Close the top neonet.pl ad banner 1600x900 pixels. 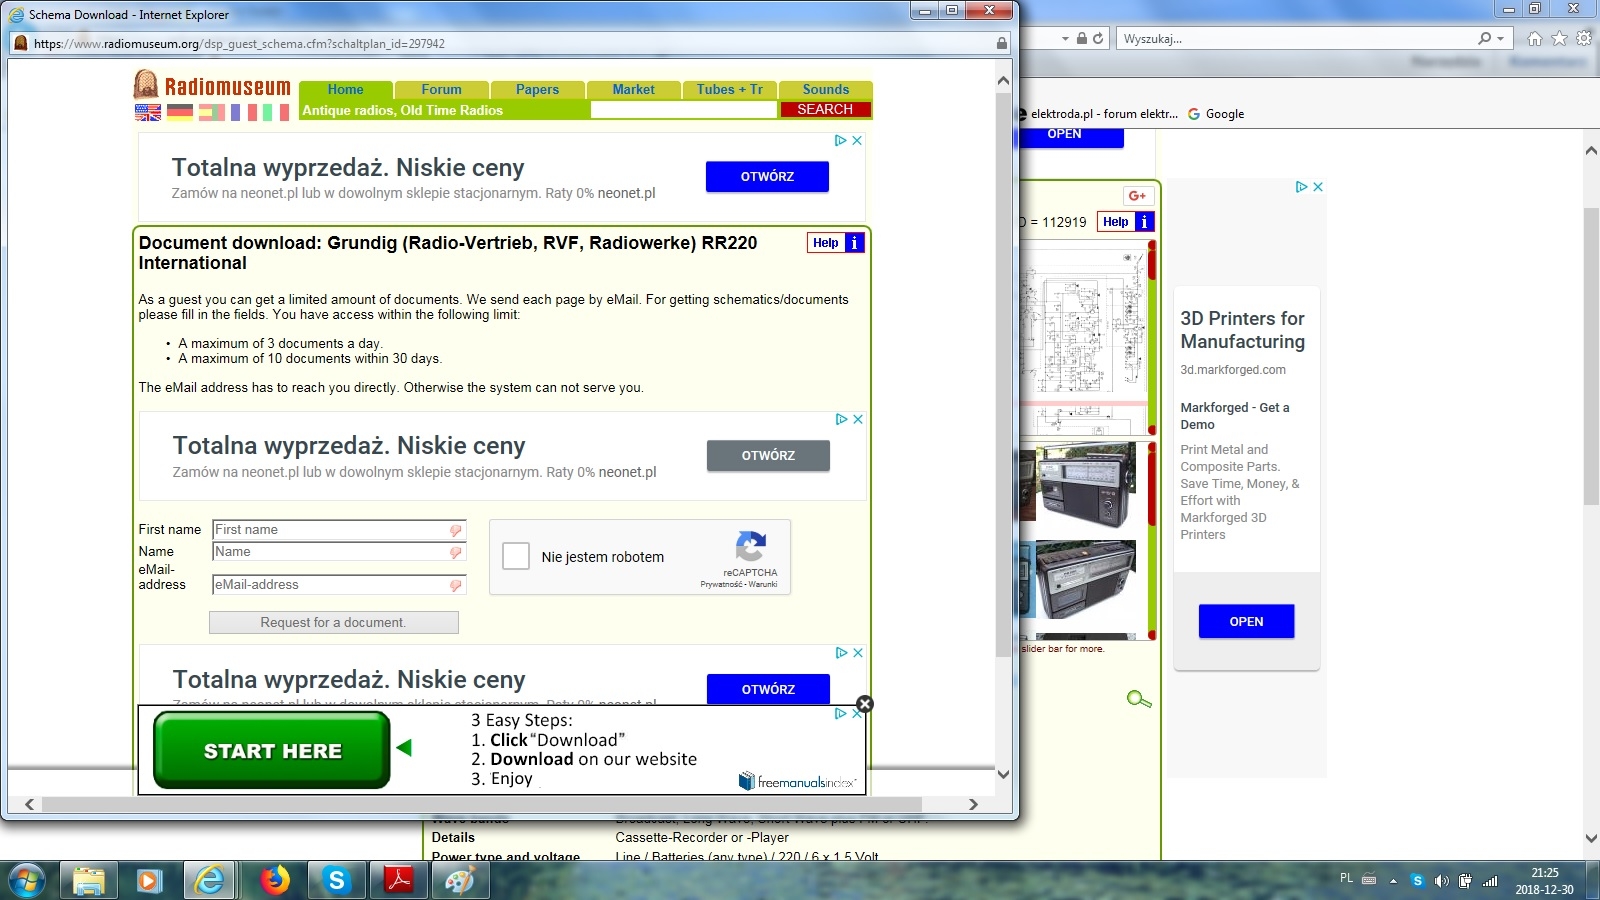pyautogui.click(x=857, y=141)
